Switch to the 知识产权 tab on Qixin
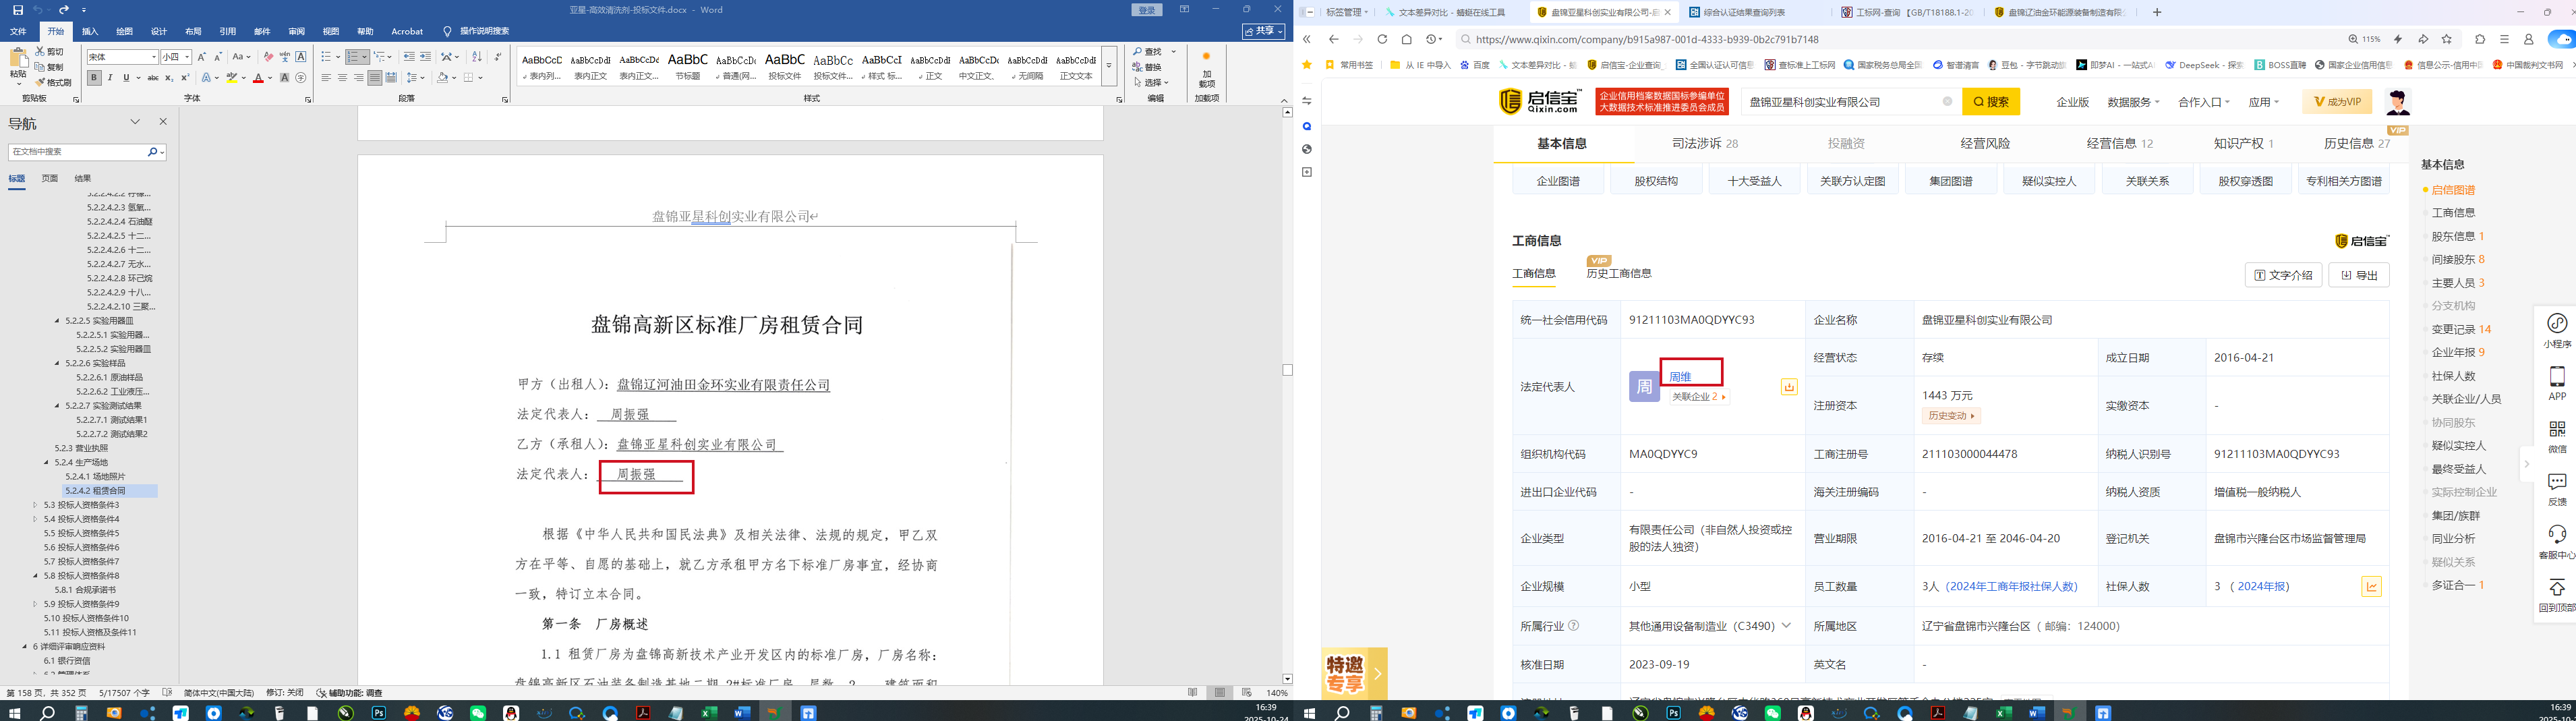 pos(2243,143)
